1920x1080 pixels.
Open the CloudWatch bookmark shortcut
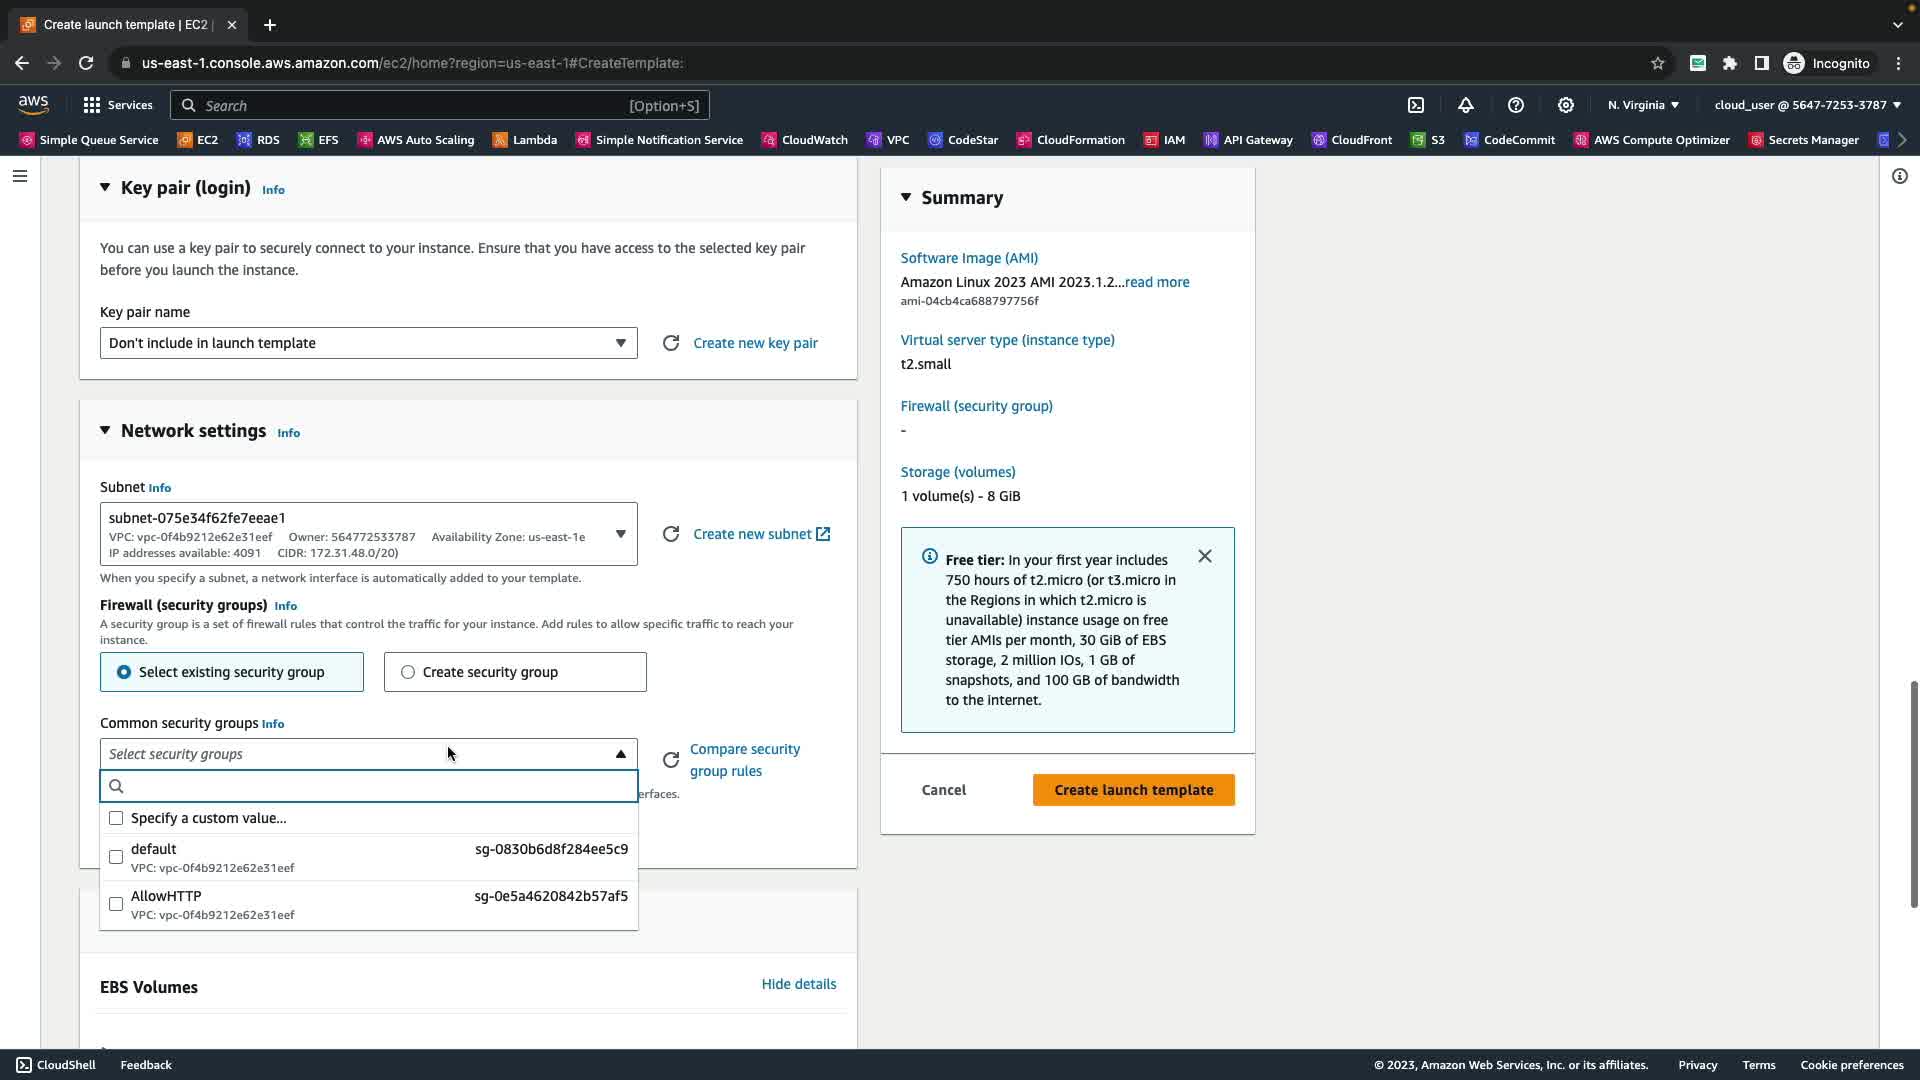pos(805,140)
